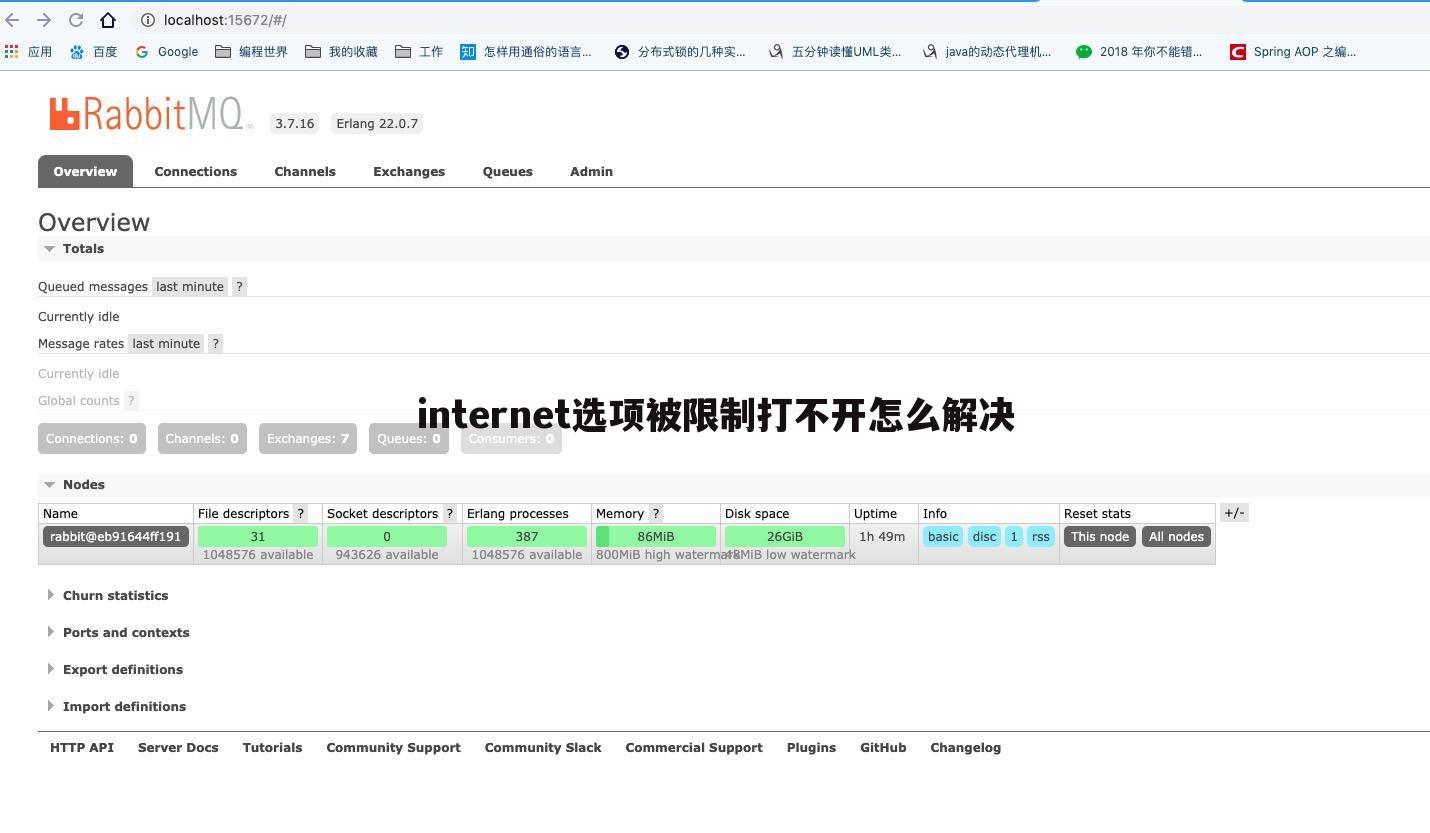Viewport: 1430px width, 833px height.
Task: Switch to the Channels tab
Action: (x=305, y=171)
